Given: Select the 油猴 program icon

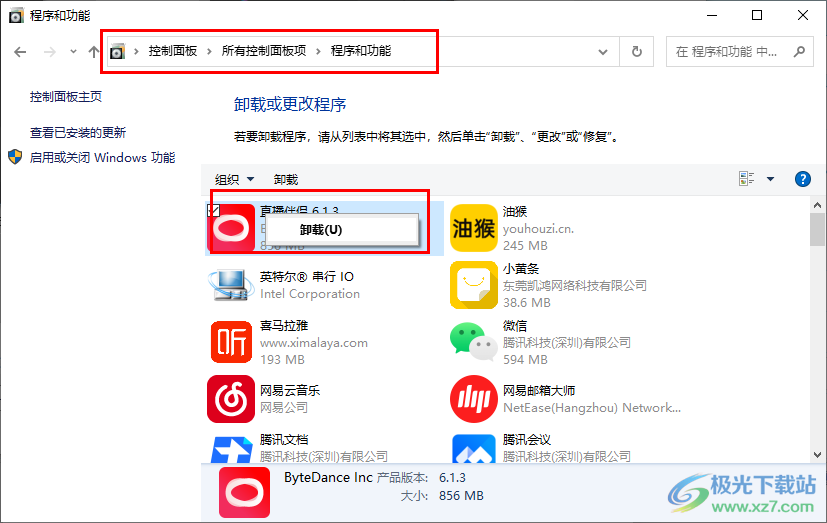Looking at the screenshot, I should (474, 228).
